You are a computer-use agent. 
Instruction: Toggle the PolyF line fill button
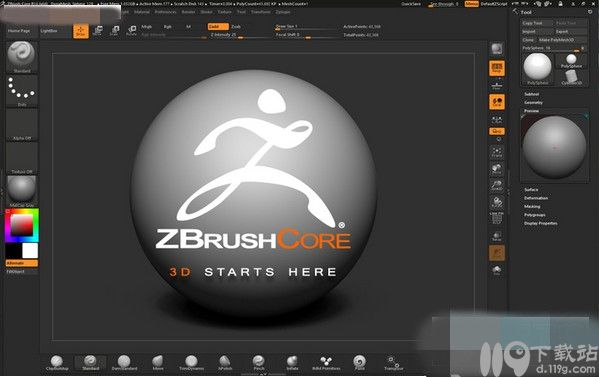pos(497,218)
